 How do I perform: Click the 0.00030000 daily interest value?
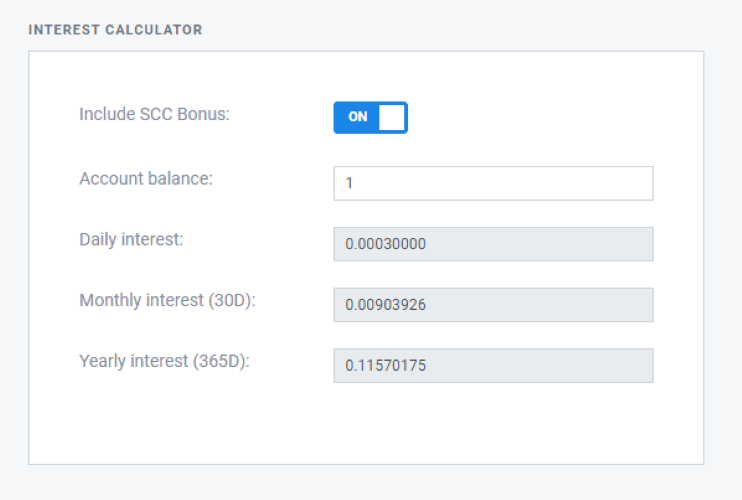point(385,244)
